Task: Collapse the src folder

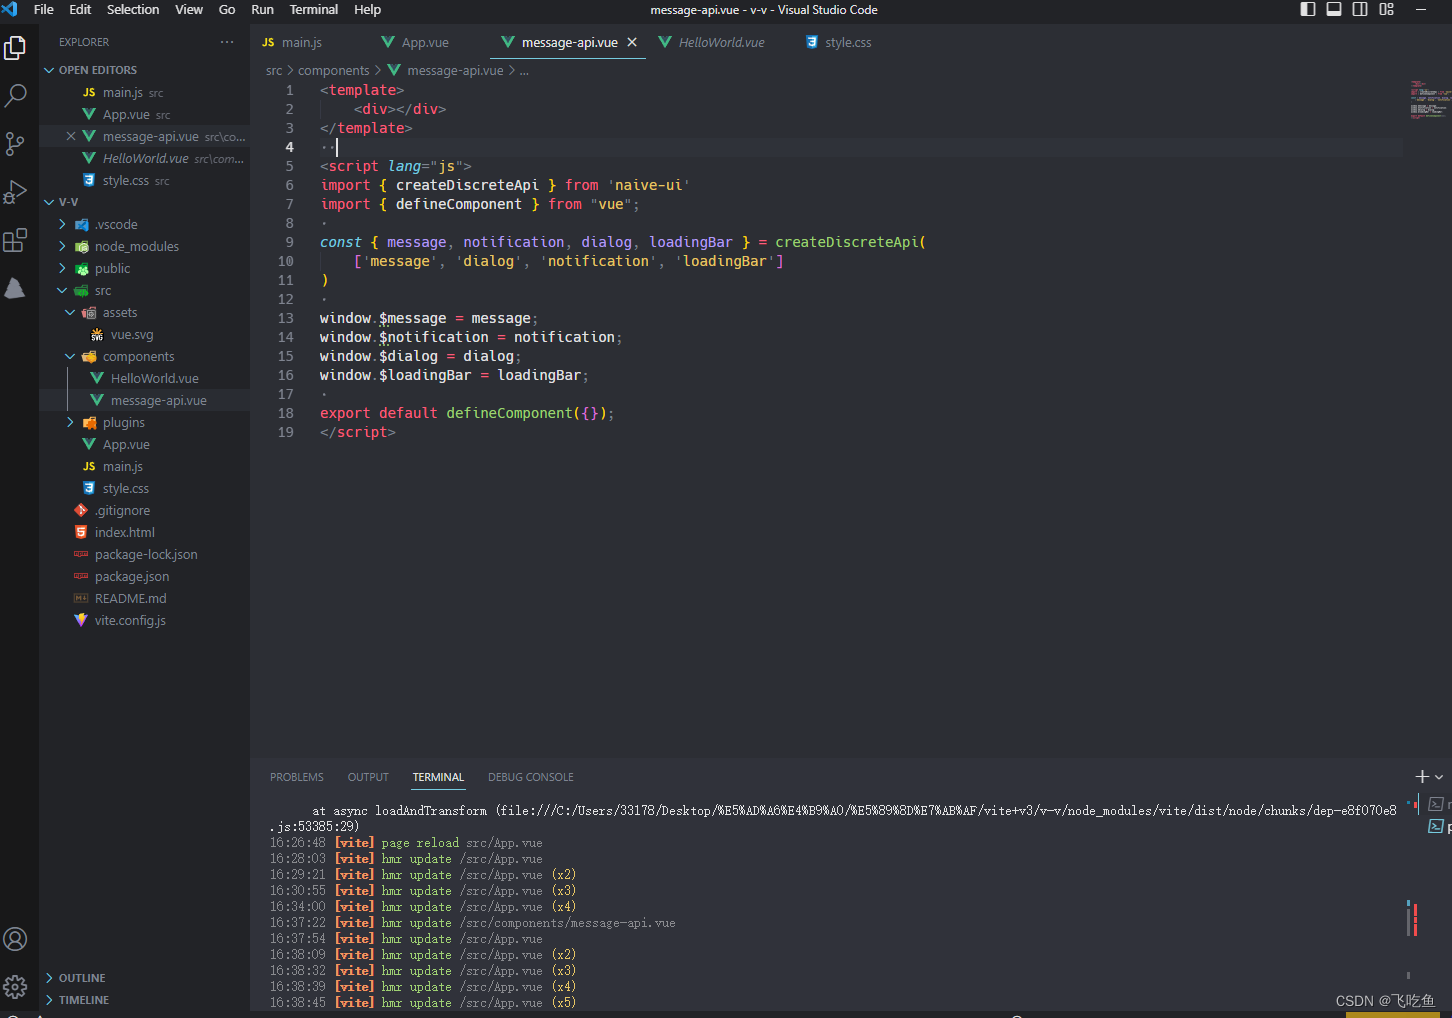Action: coord(144,290)
